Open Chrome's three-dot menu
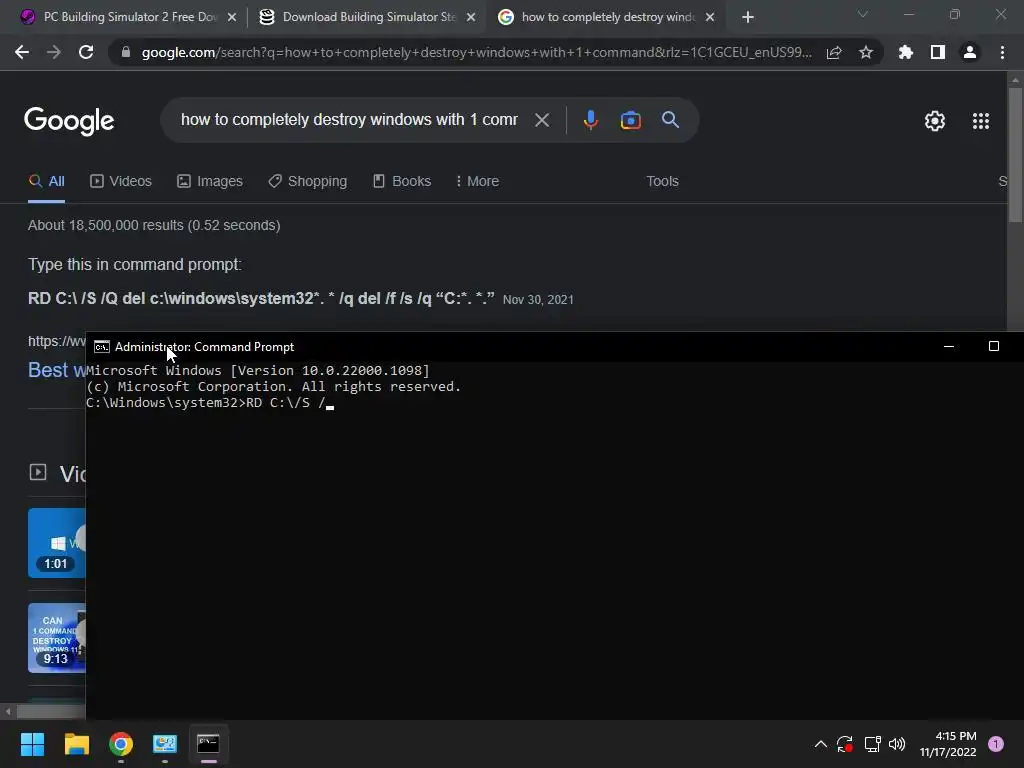 coord(1002,52)
